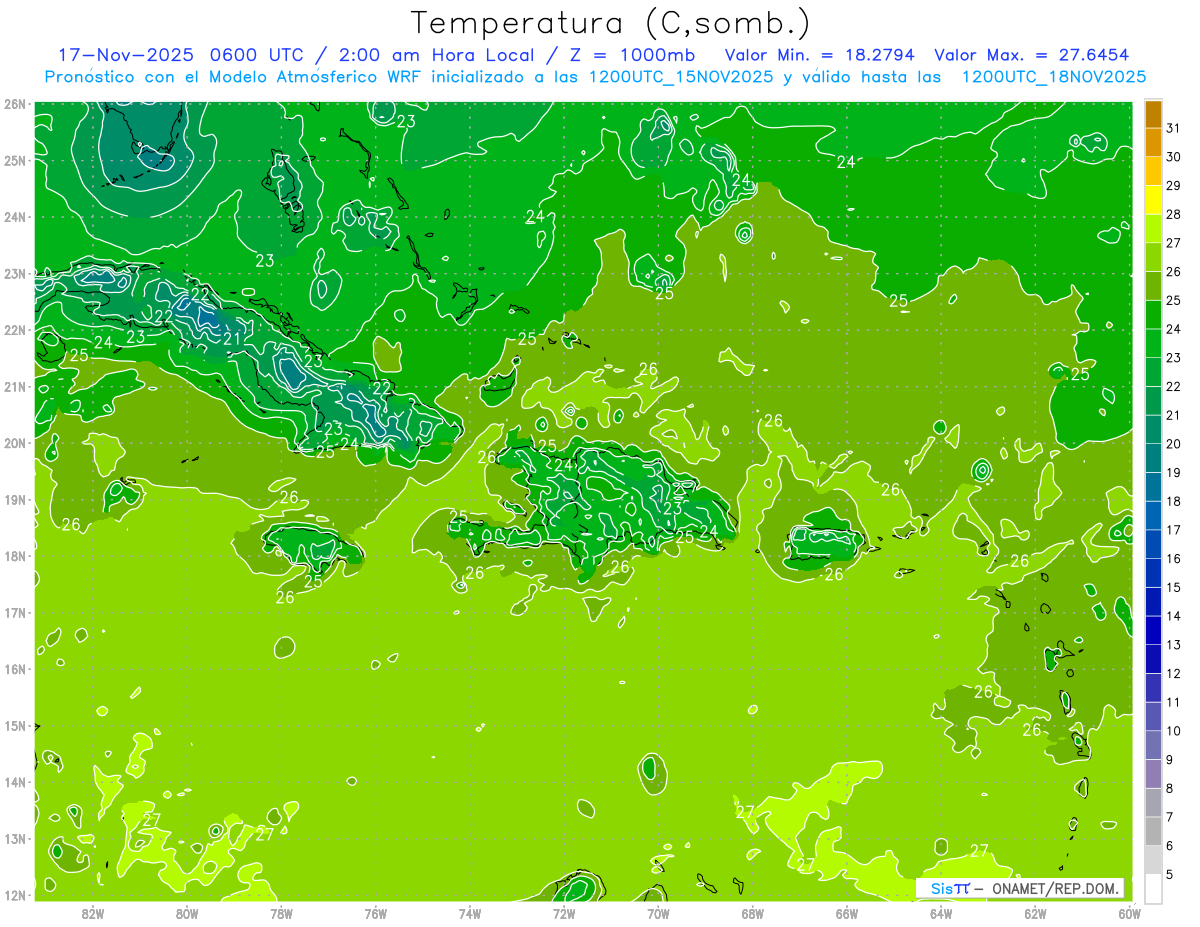This screenshot has width=1200, height=927.
Task: Click the latitude axis label "14N"
Action: [x=14, y=782]
